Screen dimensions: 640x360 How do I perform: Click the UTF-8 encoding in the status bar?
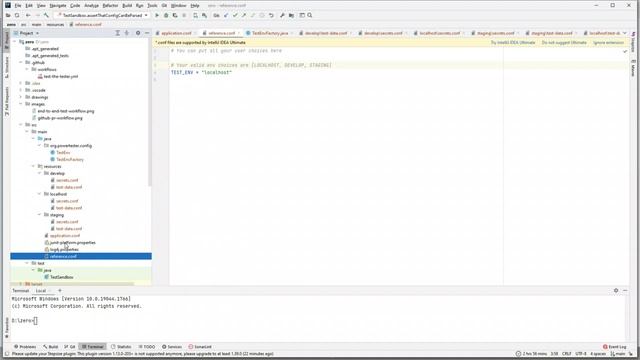click(580, 354)
